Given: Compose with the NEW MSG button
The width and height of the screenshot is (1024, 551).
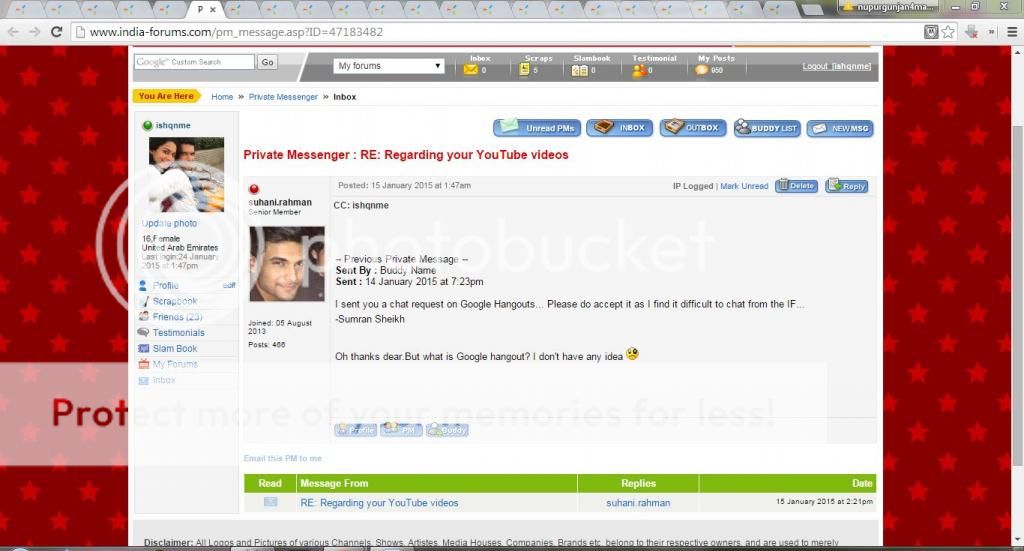Looking at the screenshot, I should [x=840, y=128].
